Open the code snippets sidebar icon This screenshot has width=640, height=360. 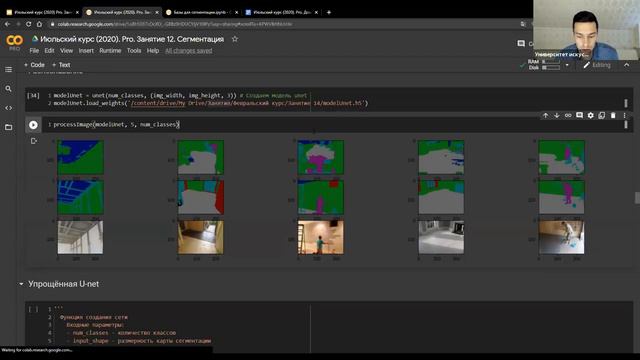point(8,108)
